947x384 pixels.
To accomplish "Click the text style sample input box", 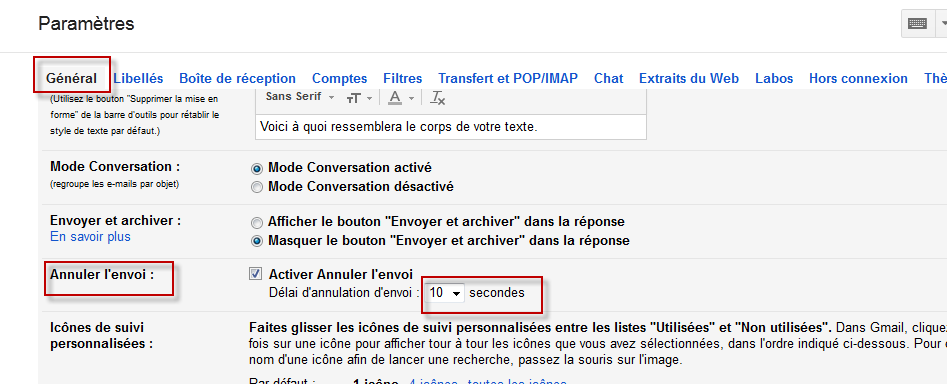I will pos(451,127).
